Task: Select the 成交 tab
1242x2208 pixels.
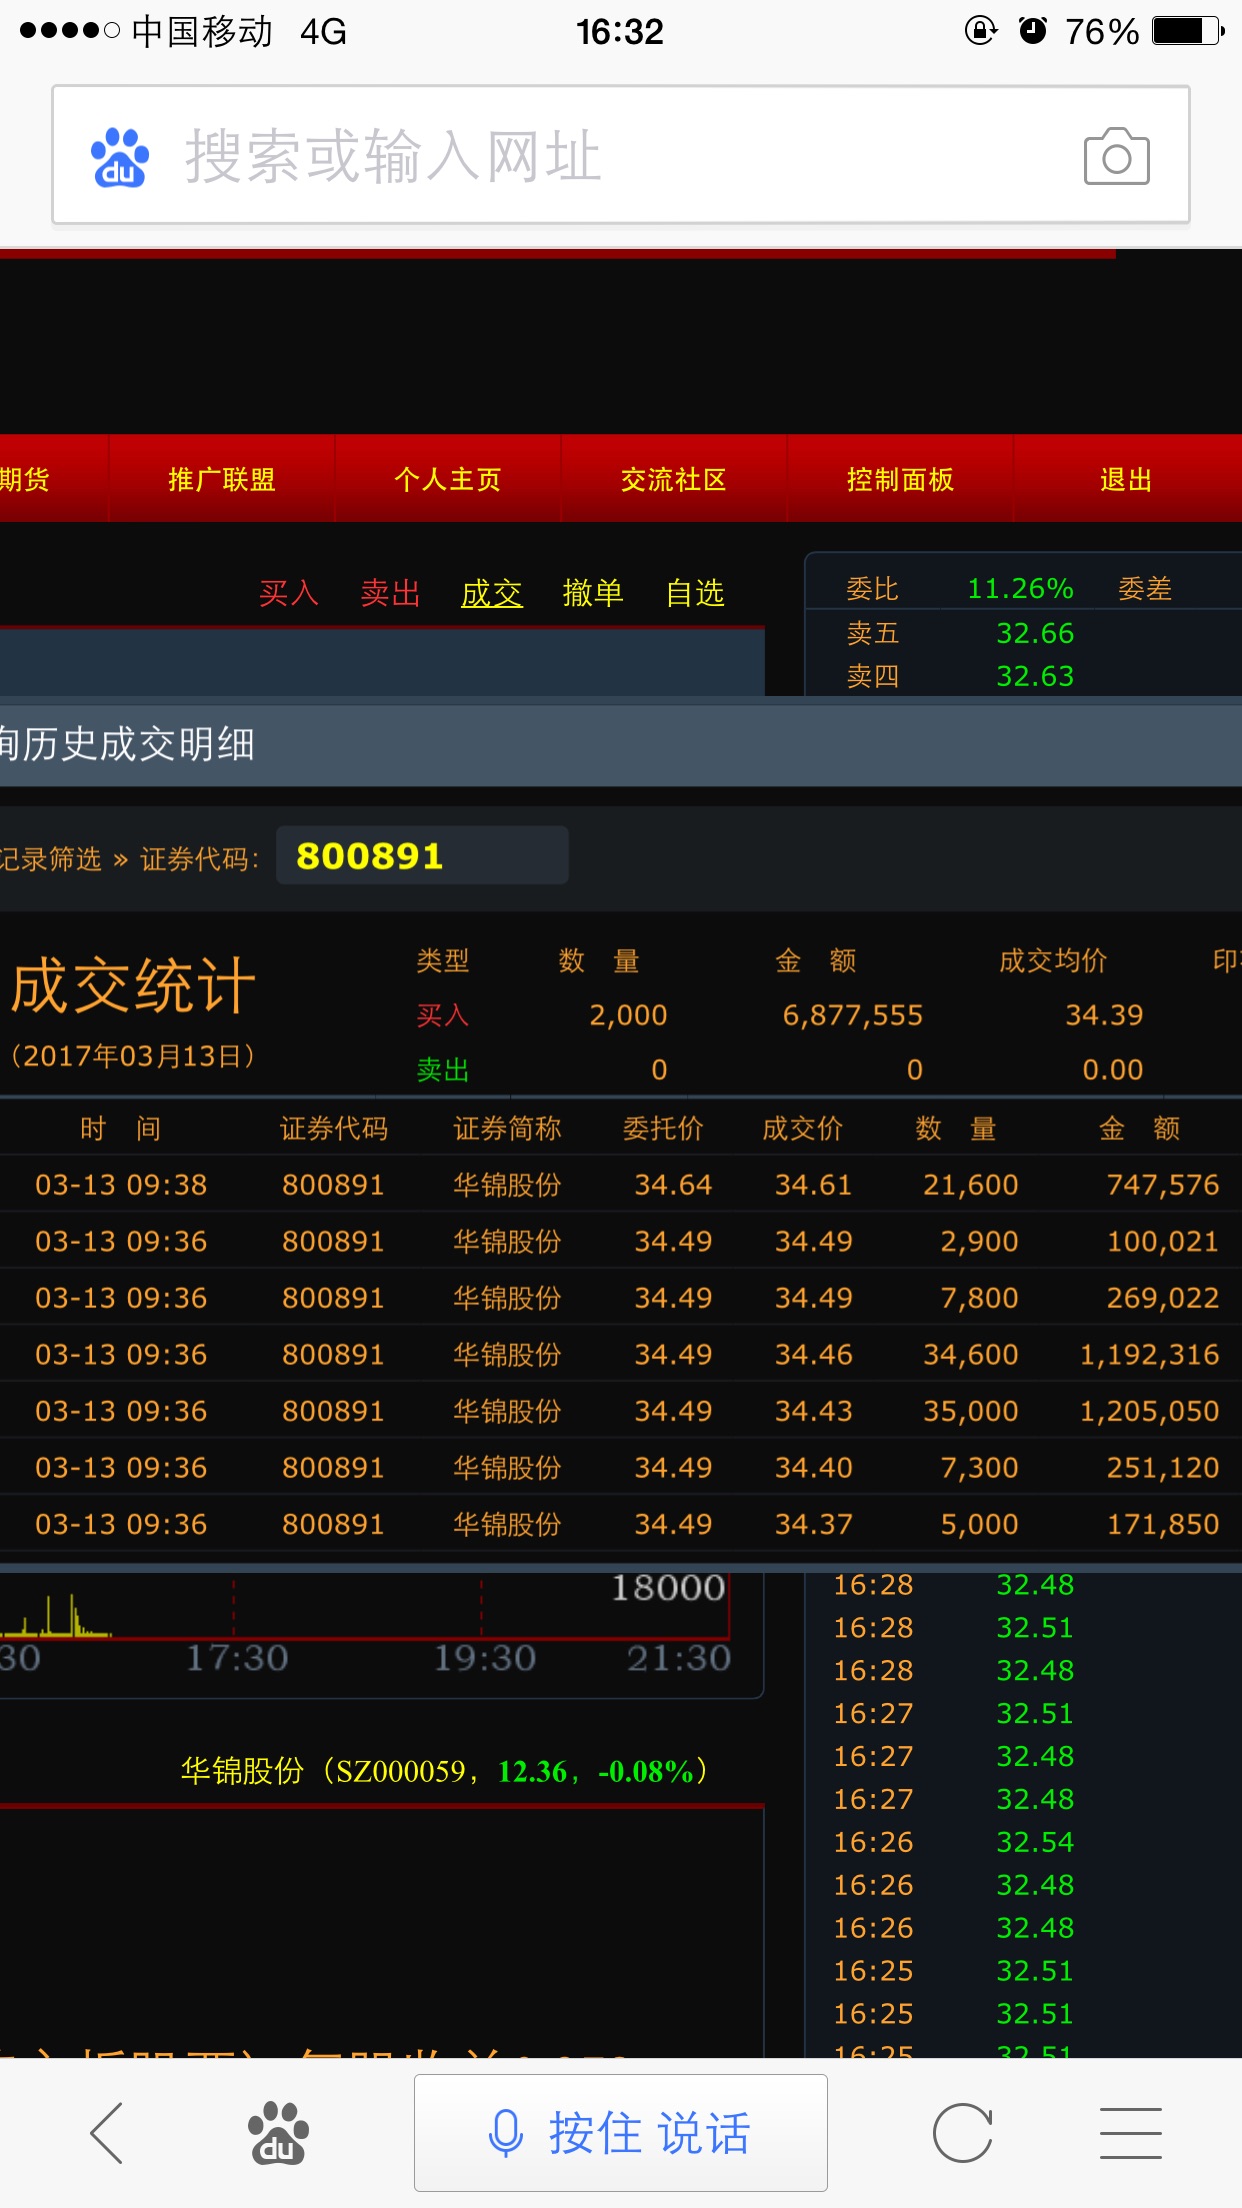Action: [x=491, y=593]
